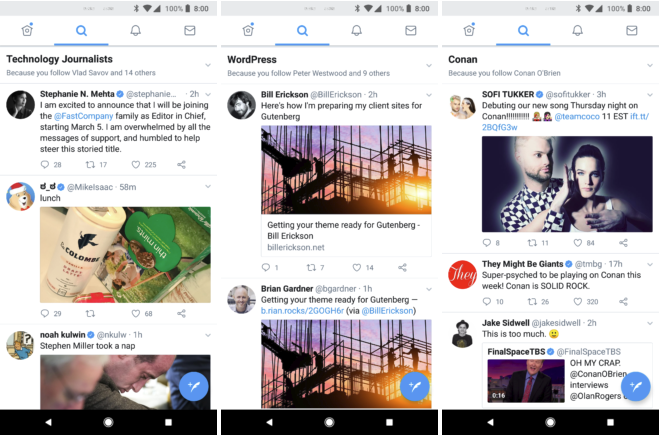Viewport: 659px width, 435px height.
Task: Reply to SOFI TUKKER tweet
Action: pyautogui.click(x=487, y=243)
